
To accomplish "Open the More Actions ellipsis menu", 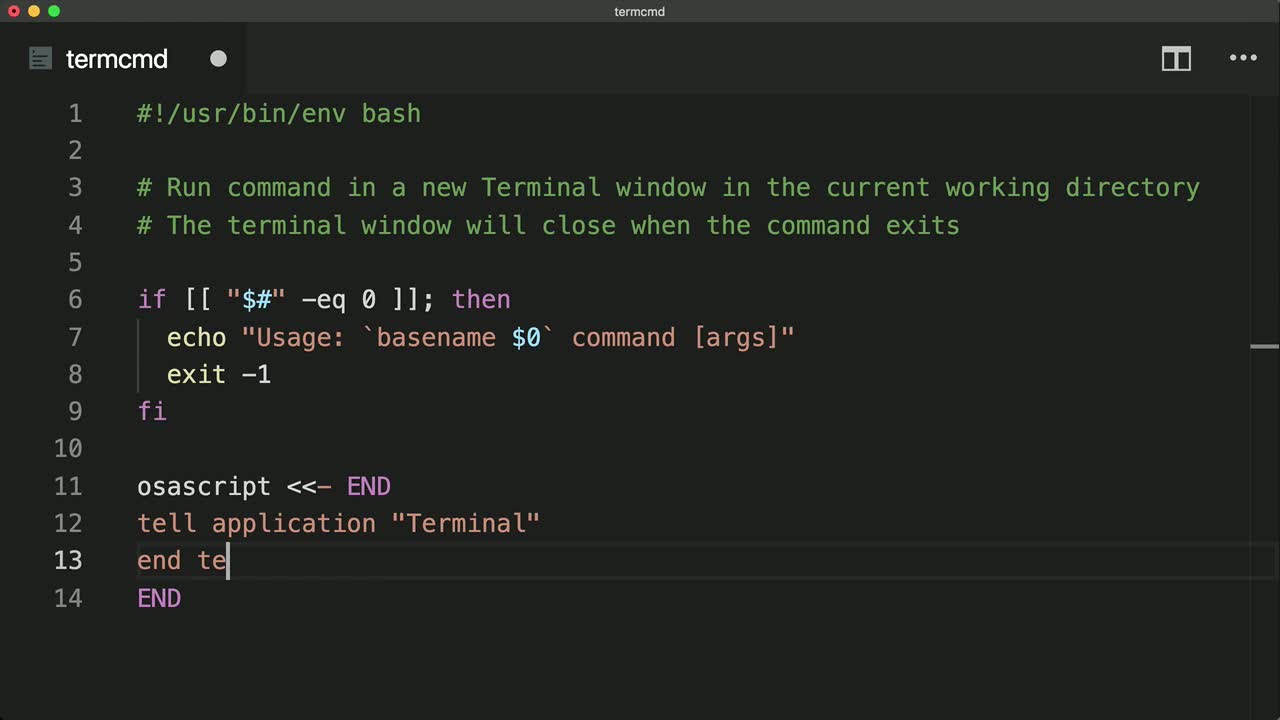I will pyautogui.click(x=1242, y=59).
